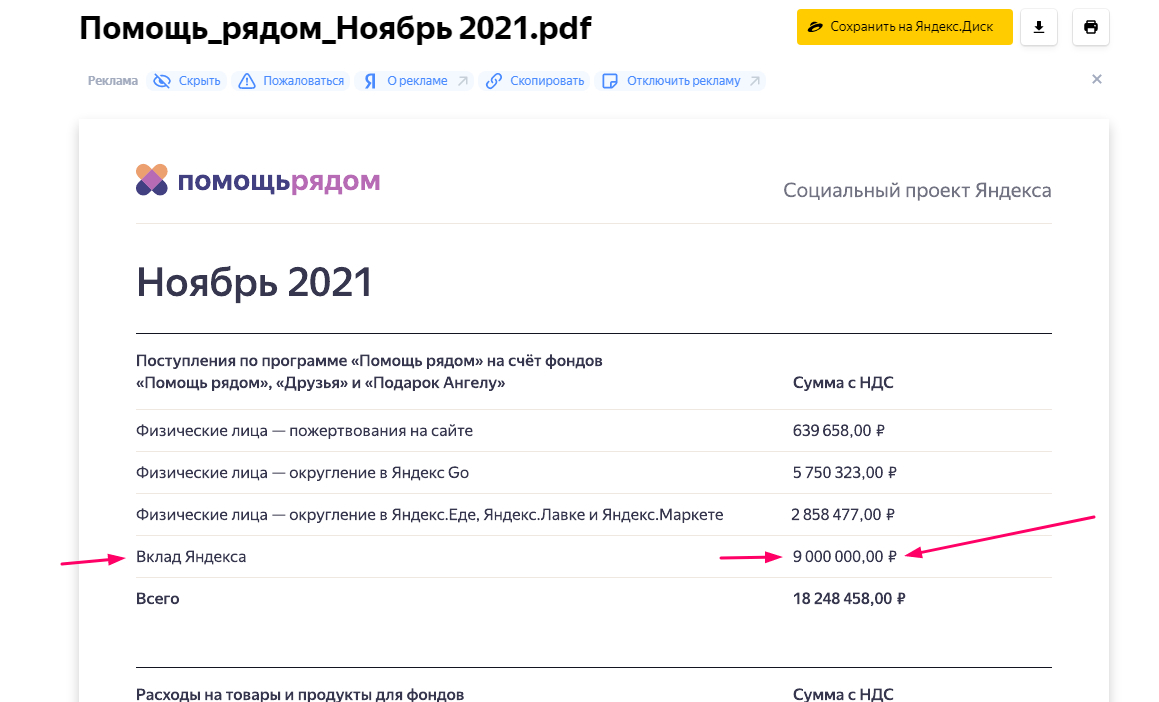Report the ad via Пожаловаться label
Viewport: 1159px width, 702px height.
[x=304, y=81]
